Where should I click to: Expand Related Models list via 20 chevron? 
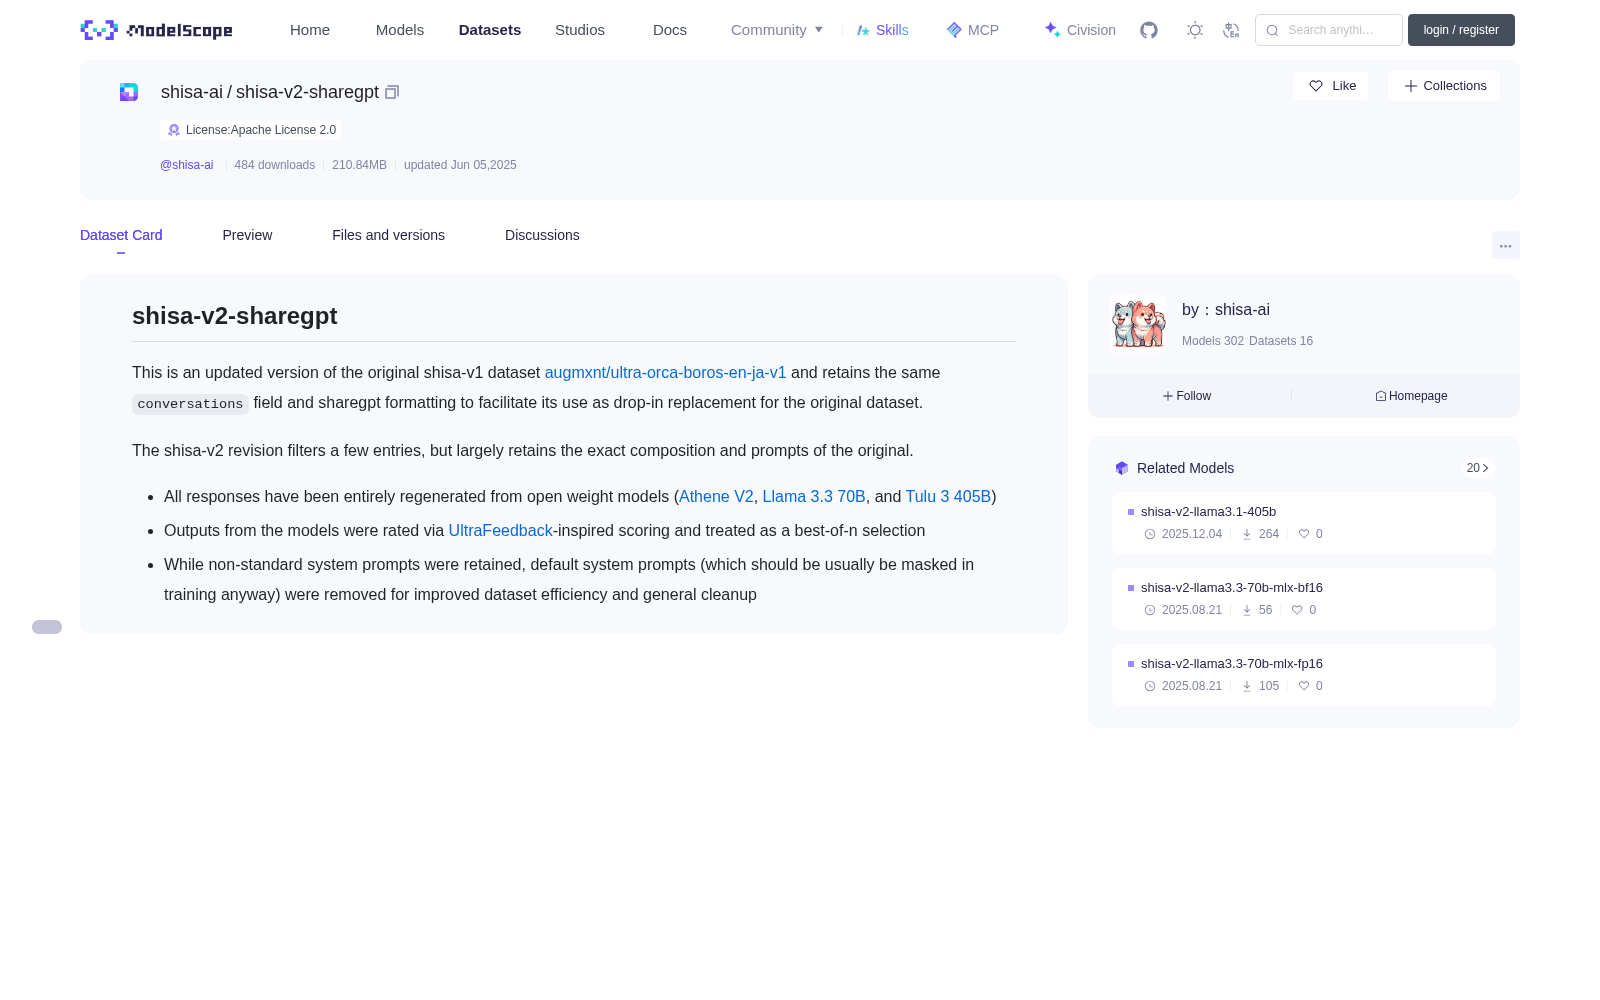pos(1478,468)
